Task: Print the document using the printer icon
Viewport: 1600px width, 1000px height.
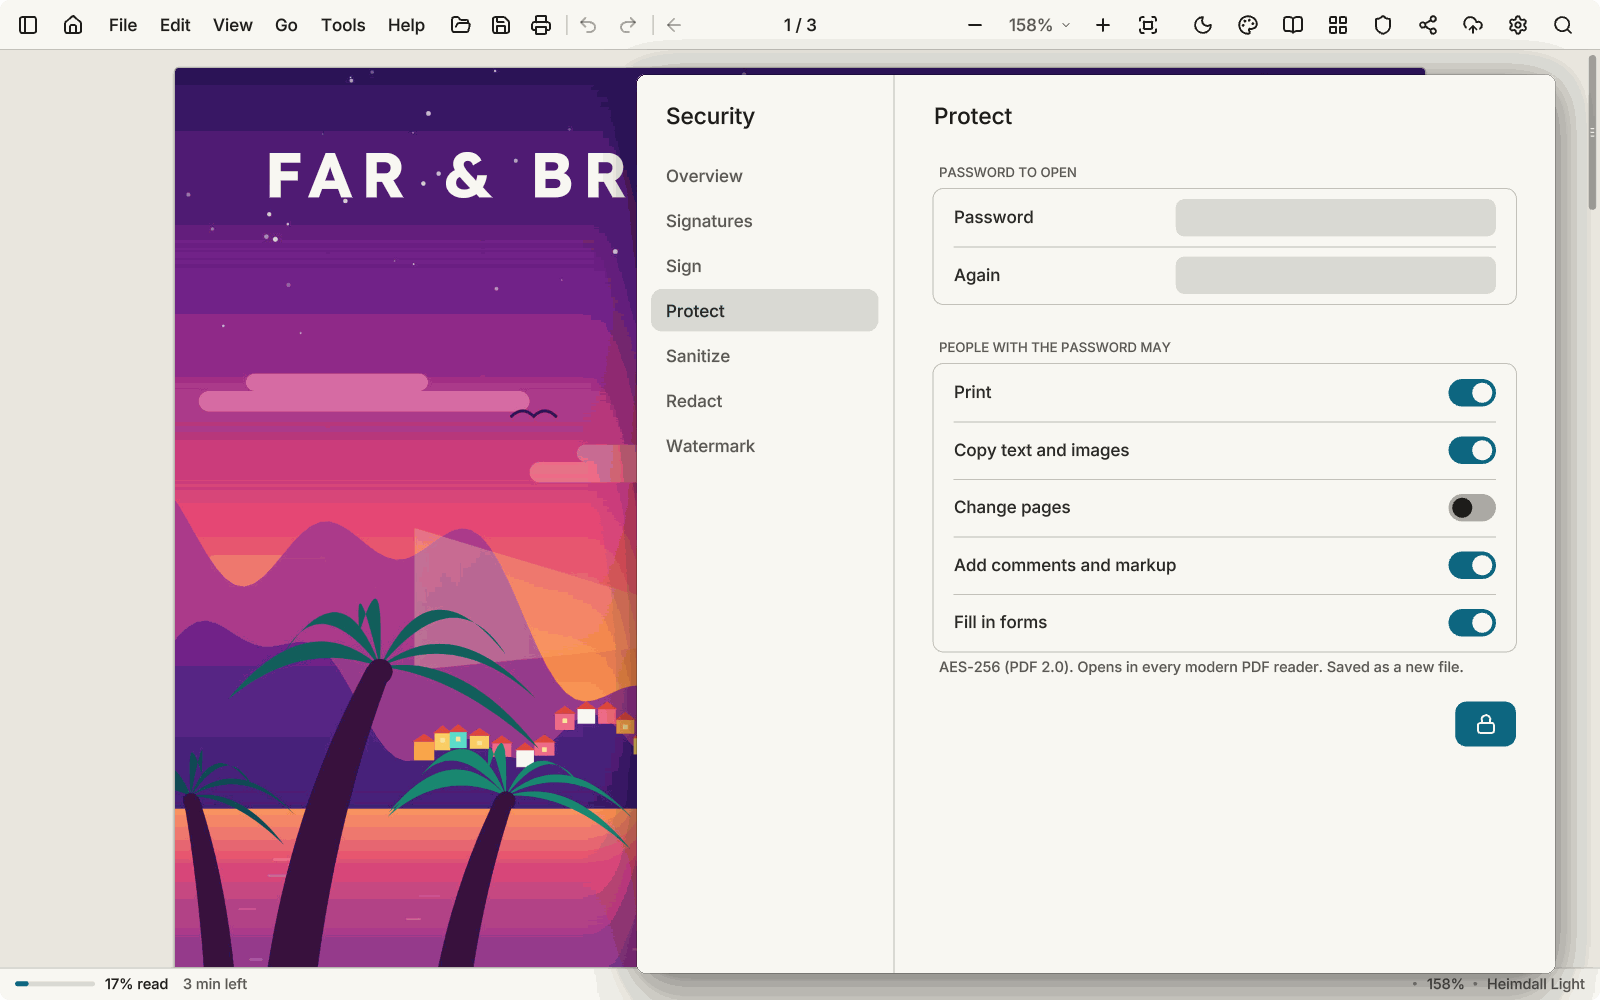Action: pyautogui.click(x=541, y=25)
